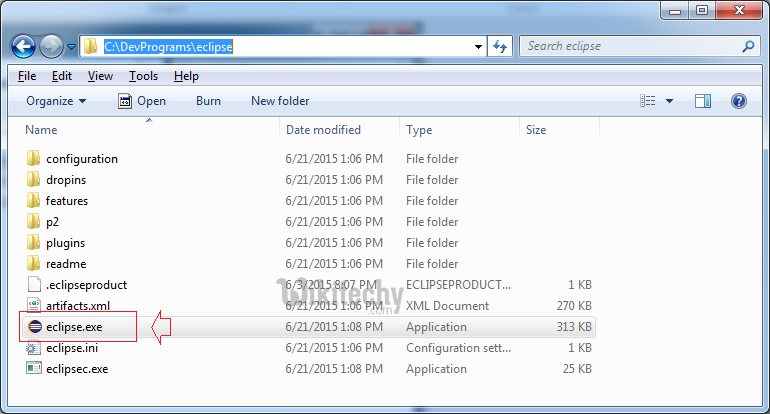Open the plugins folder

(x=65, y=243)
